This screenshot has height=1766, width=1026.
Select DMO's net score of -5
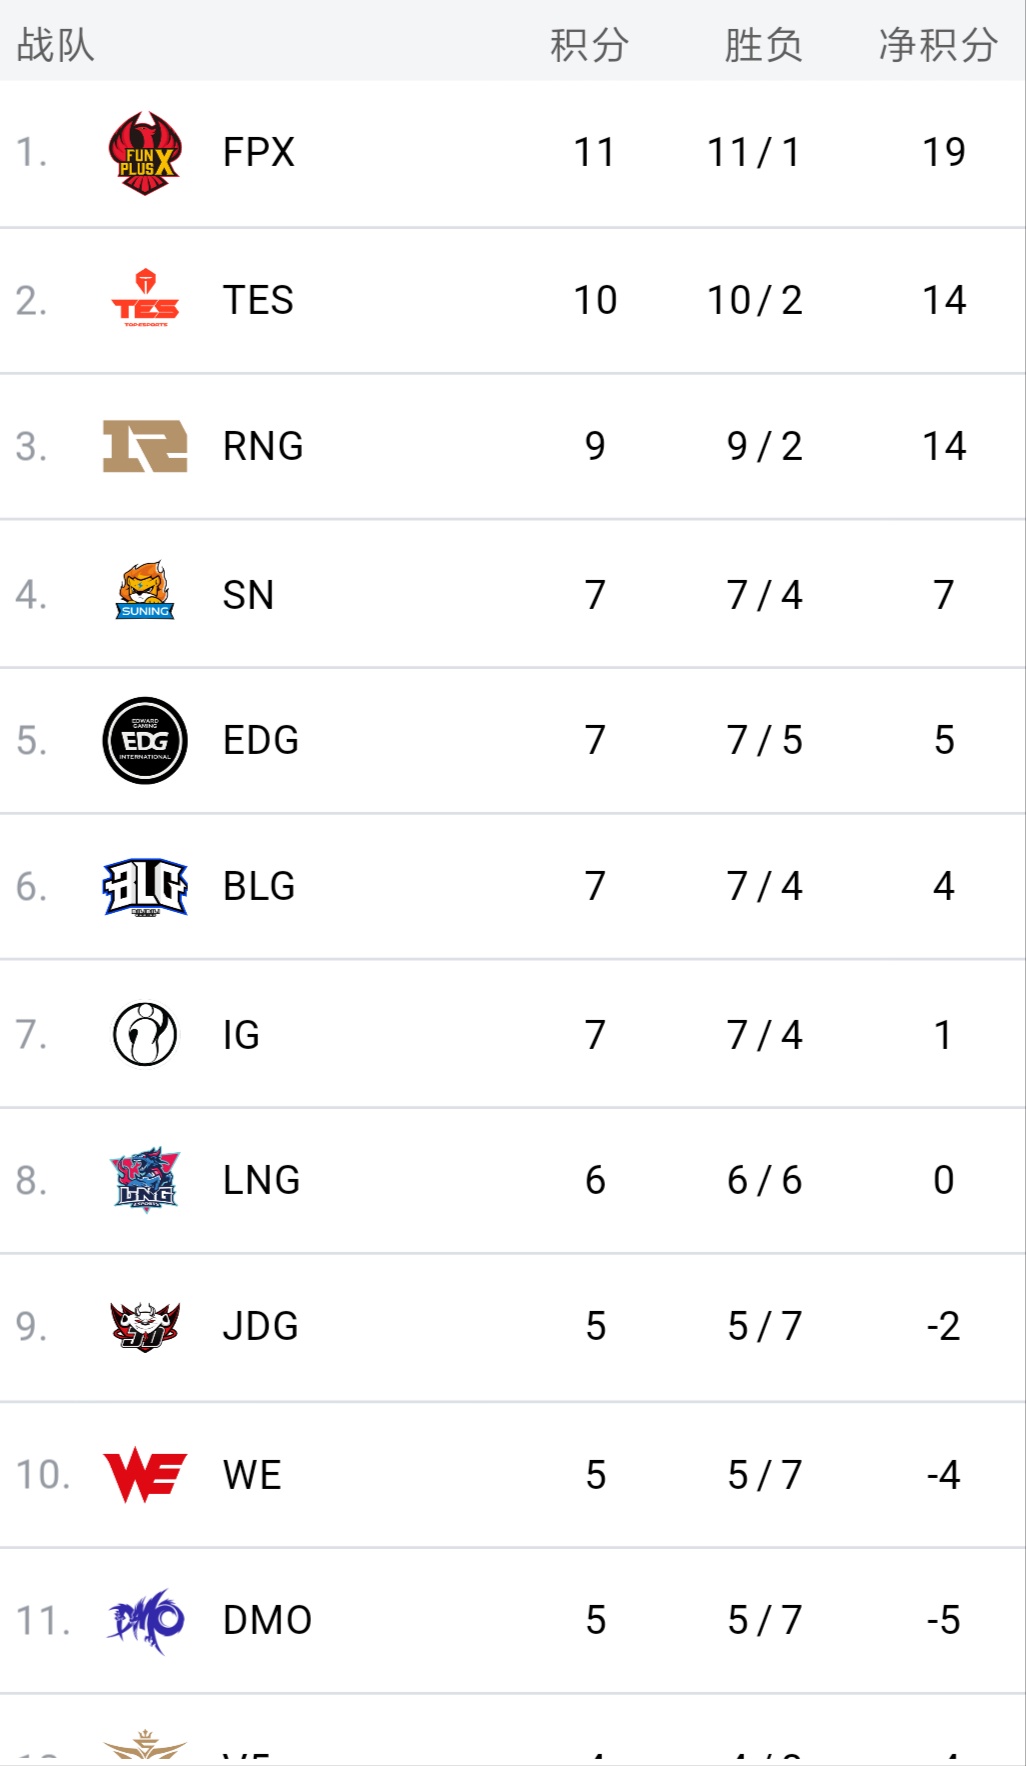click(943, 1620)
